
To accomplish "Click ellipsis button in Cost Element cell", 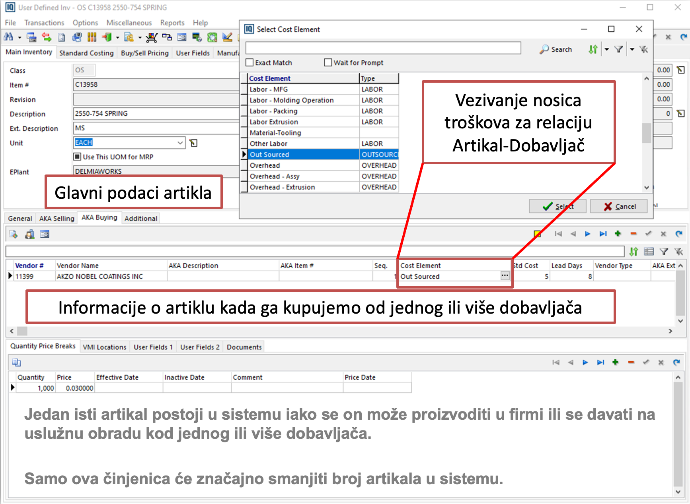I will [x=505, y=276].
